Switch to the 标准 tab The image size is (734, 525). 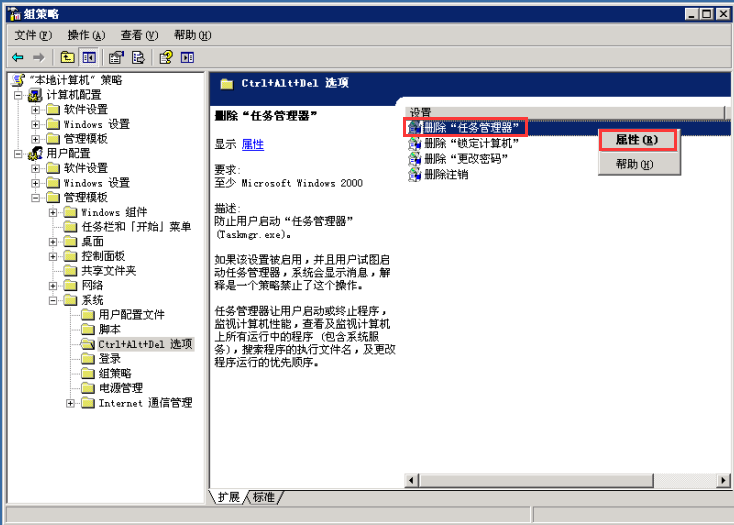pos(264,497)
